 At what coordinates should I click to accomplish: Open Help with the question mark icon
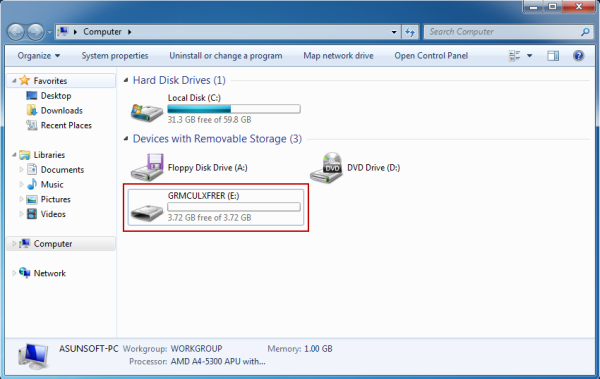(x=579, y=56)
